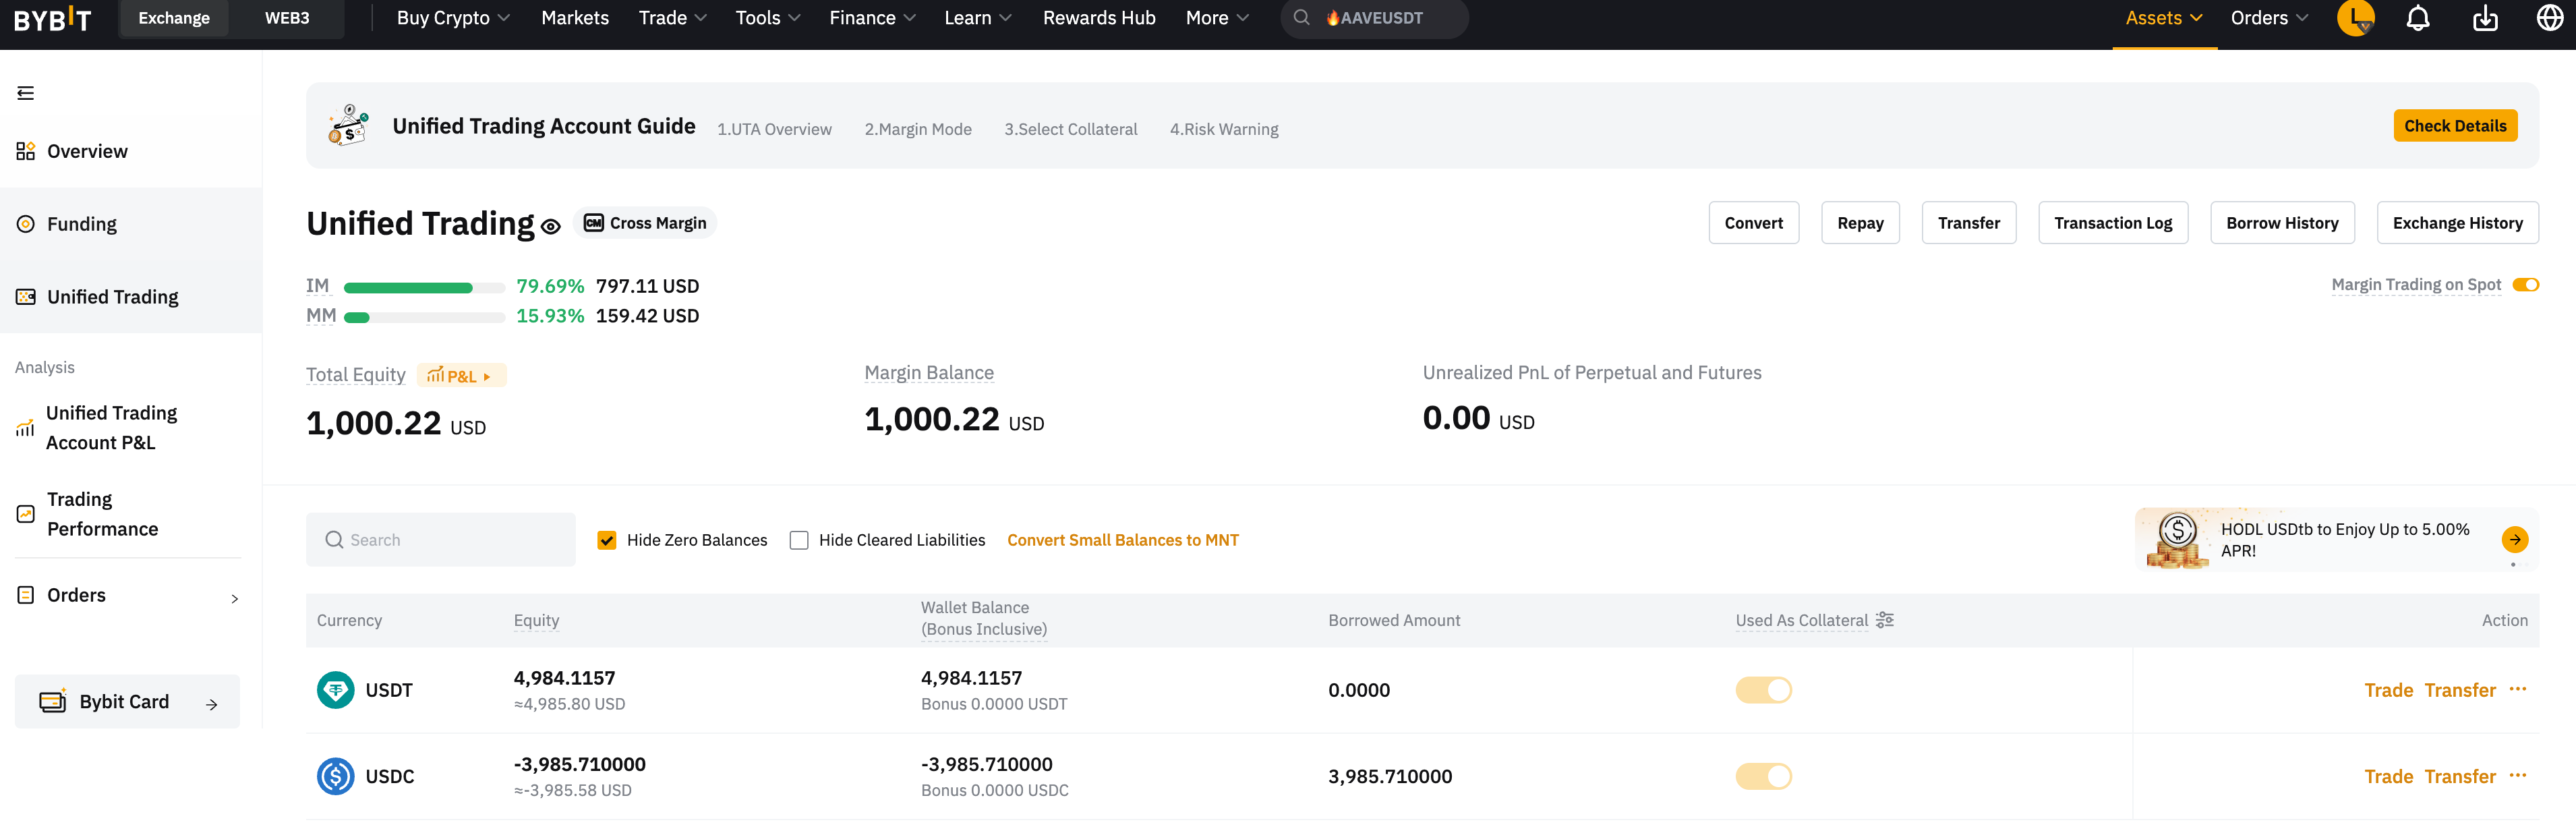This screenshot has height=831, width=2576.
Task: Switch to the WEB3 tab
Action: [287, 18]
